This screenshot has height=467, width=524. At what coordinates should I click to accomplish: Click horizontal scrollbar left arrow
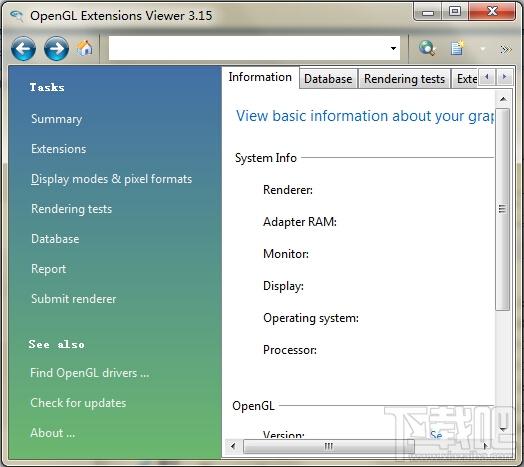pos(233,446)
